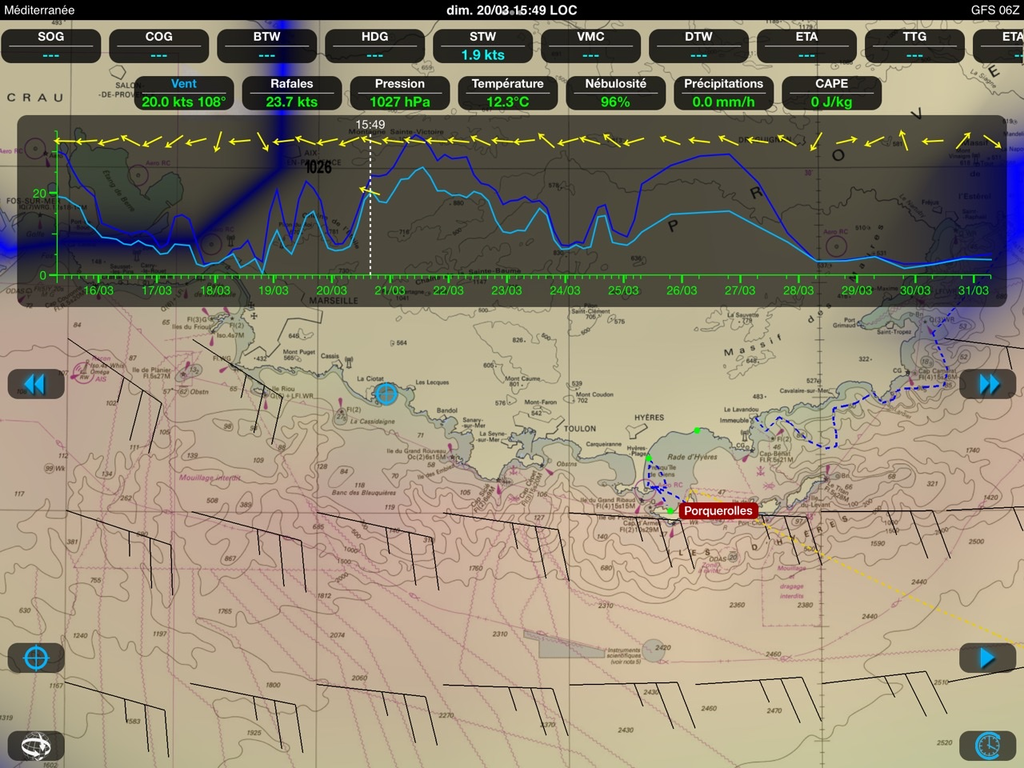Viewport: 1024px width, 768px height.
Task: Tap the Cassis label on the chart
Action: pos(330,357)
